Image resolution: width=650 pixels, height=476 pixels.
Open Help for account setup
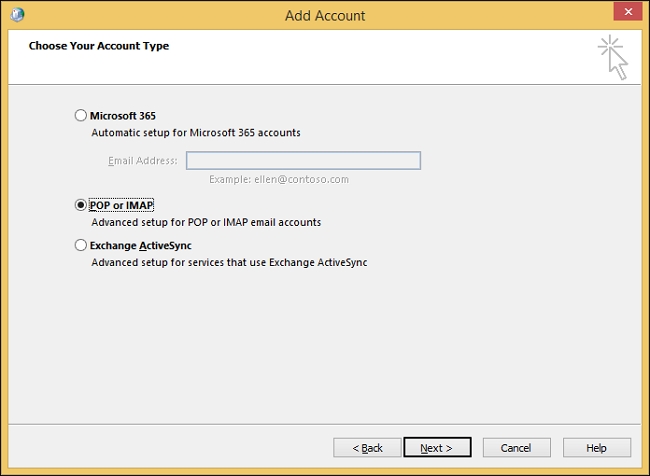click(597, 448)
